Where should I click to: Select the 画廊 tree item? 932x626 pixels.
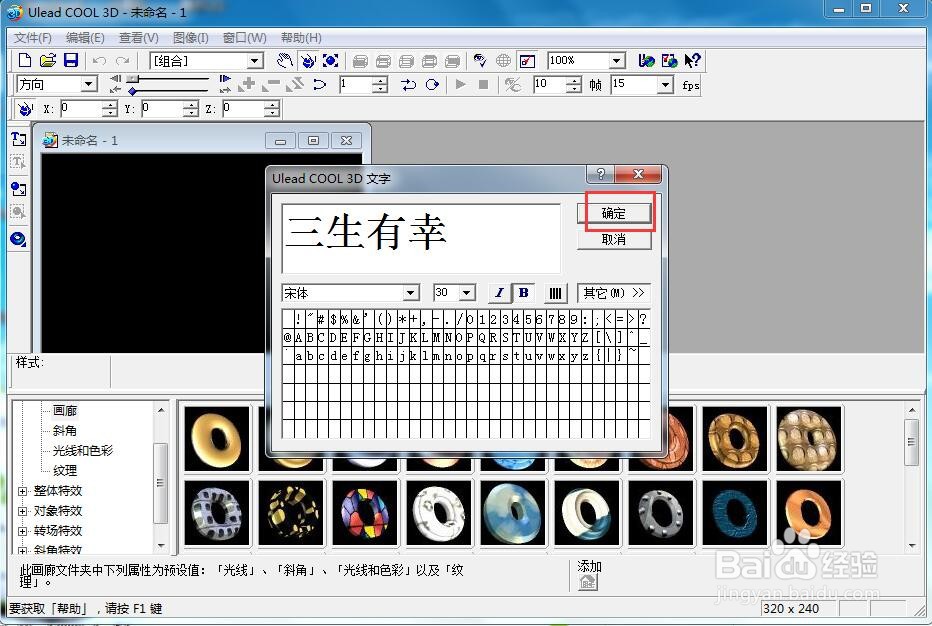(x=65, y=410)
